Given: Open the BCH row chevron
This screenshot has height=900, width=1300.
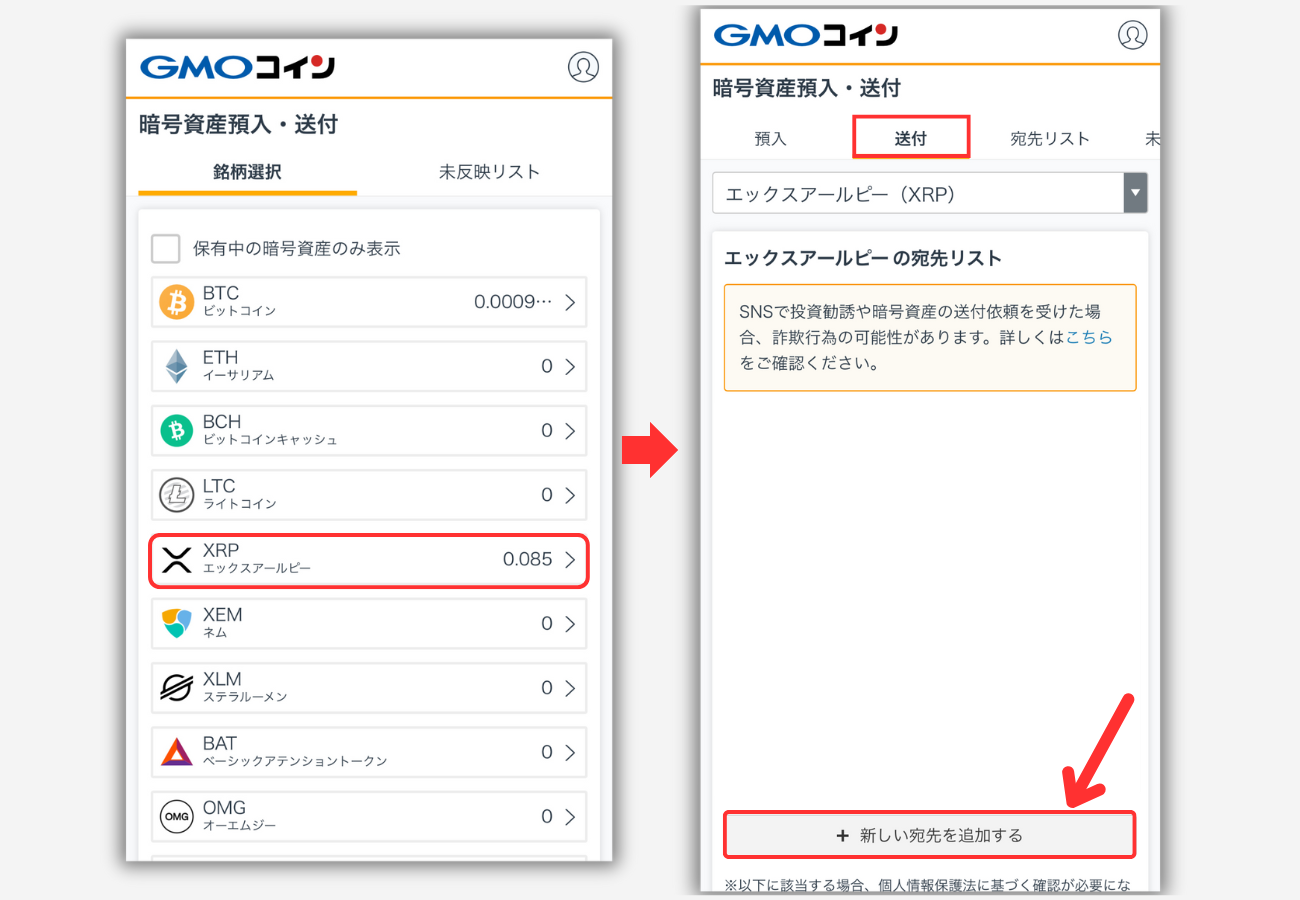Looking at the screenshot, I should click(570, 431).
